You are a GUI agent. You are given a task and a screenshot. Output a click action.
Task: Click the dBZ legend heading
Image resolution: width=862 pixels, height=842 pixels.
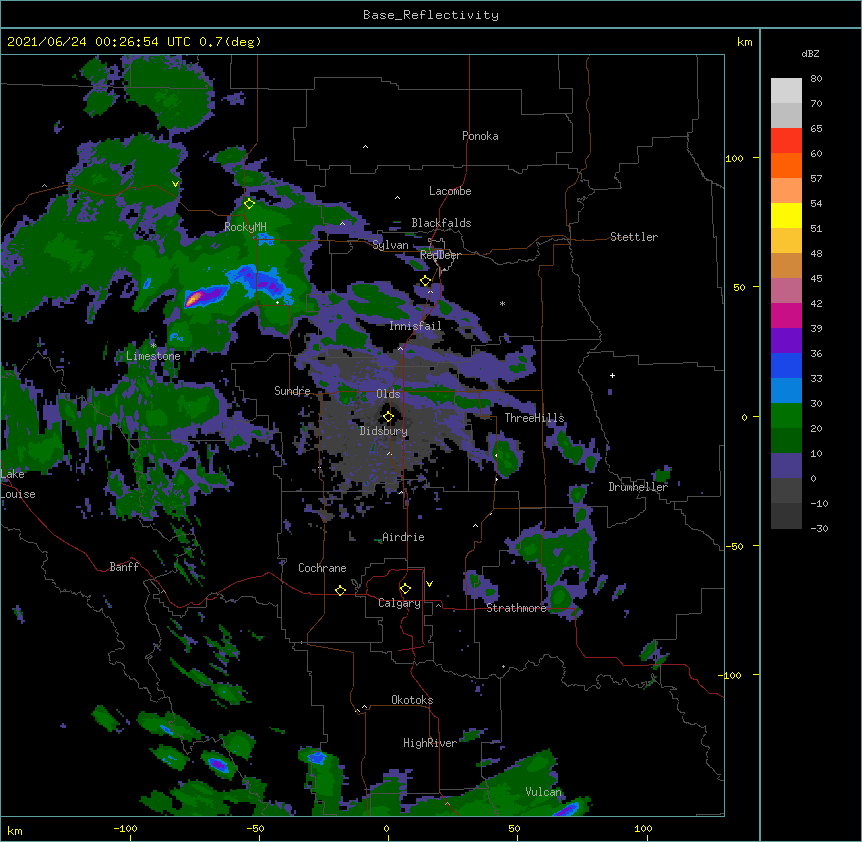click(810, 54)
